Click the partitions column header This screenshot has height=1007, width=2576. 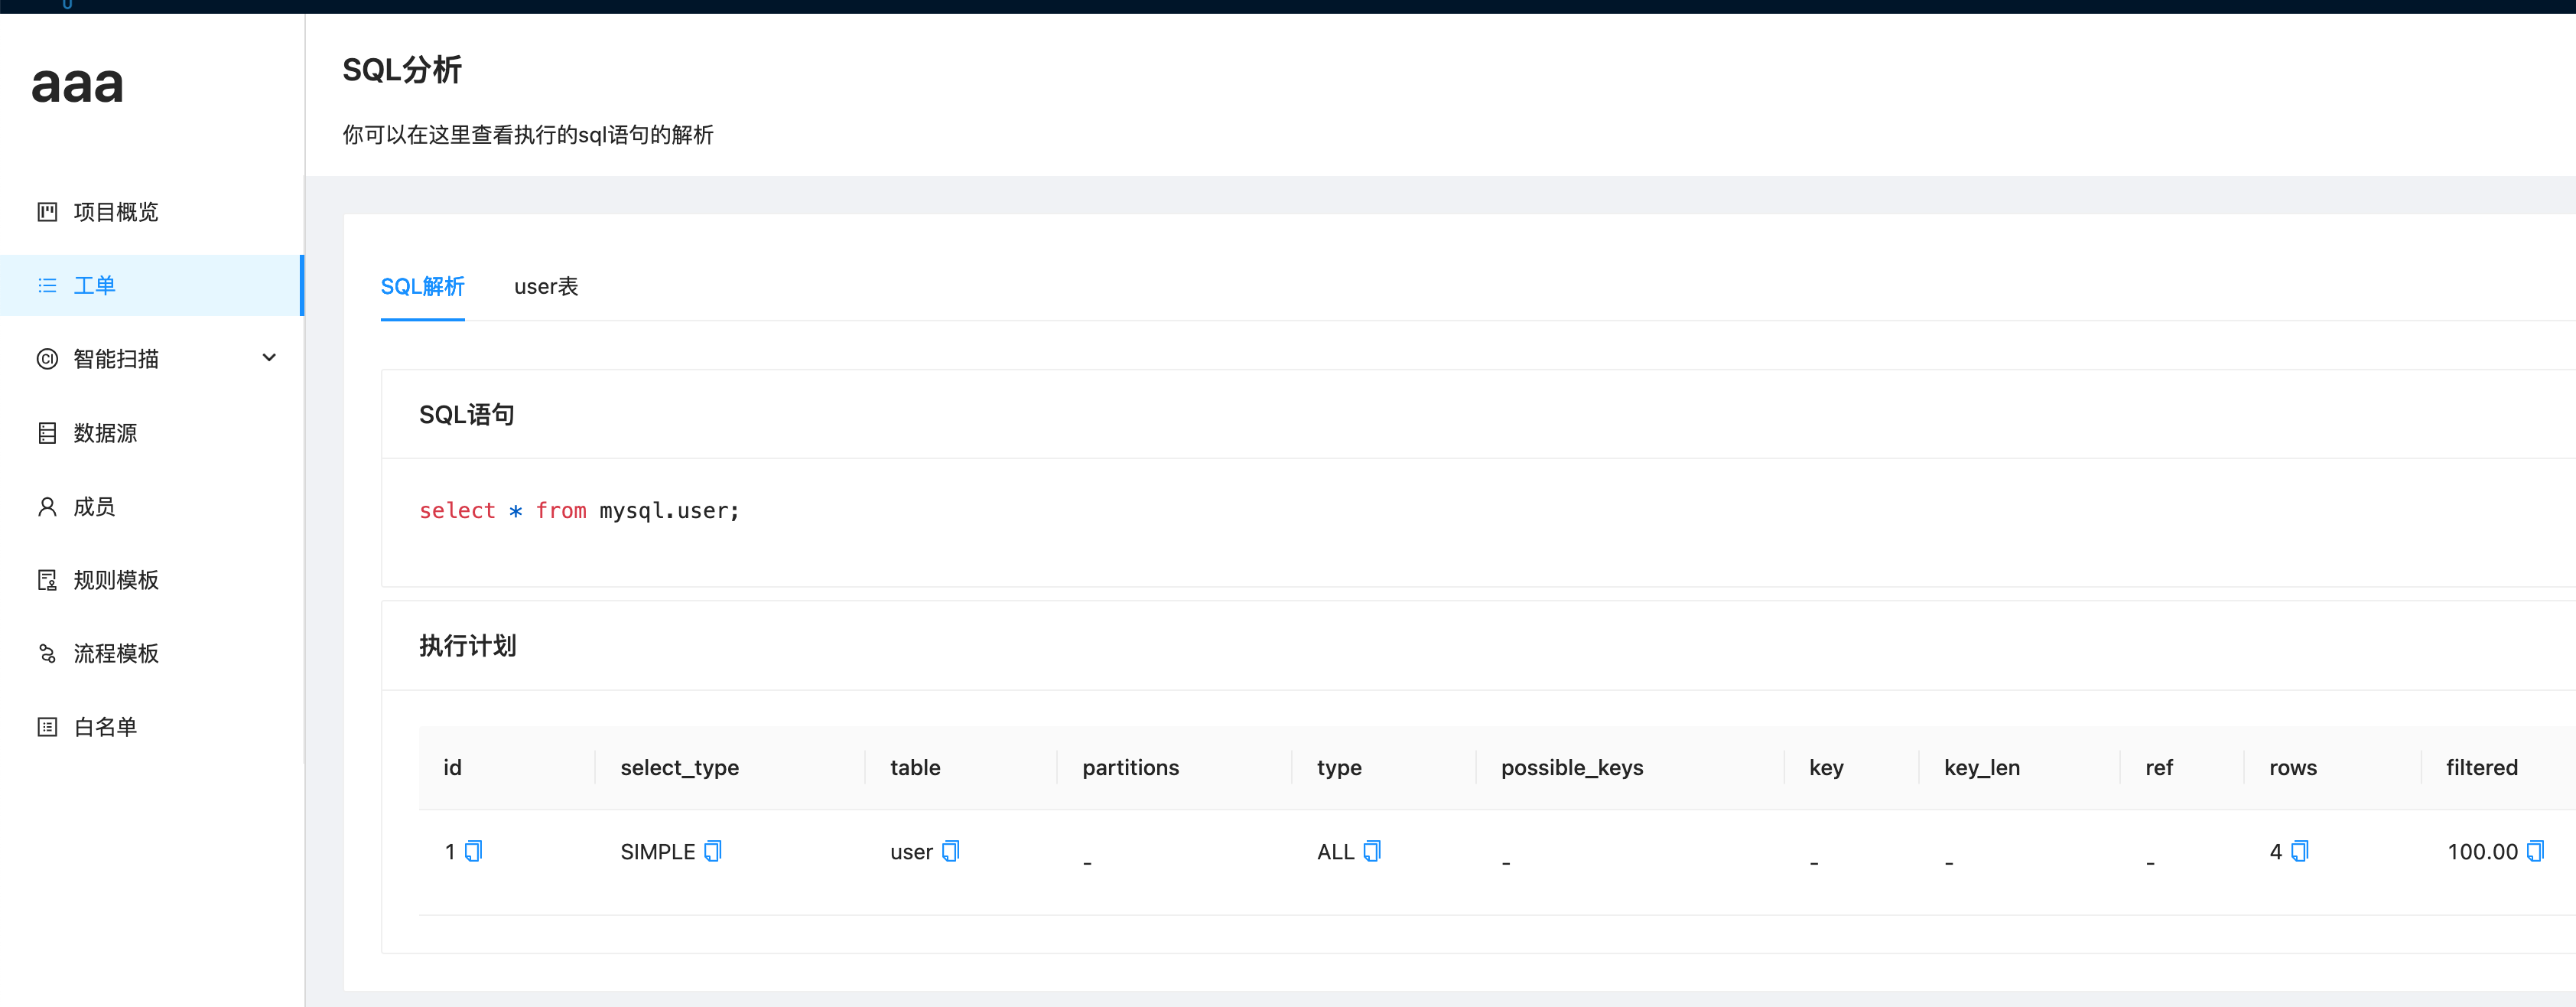click(x=1130, y=768)
